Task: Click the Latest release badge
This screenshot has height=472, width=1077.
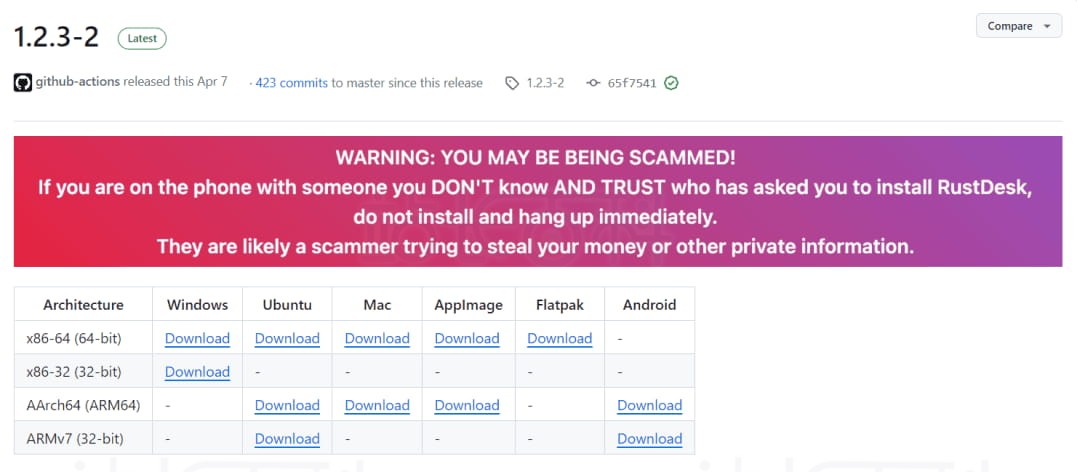Action: tap(142, 38)
